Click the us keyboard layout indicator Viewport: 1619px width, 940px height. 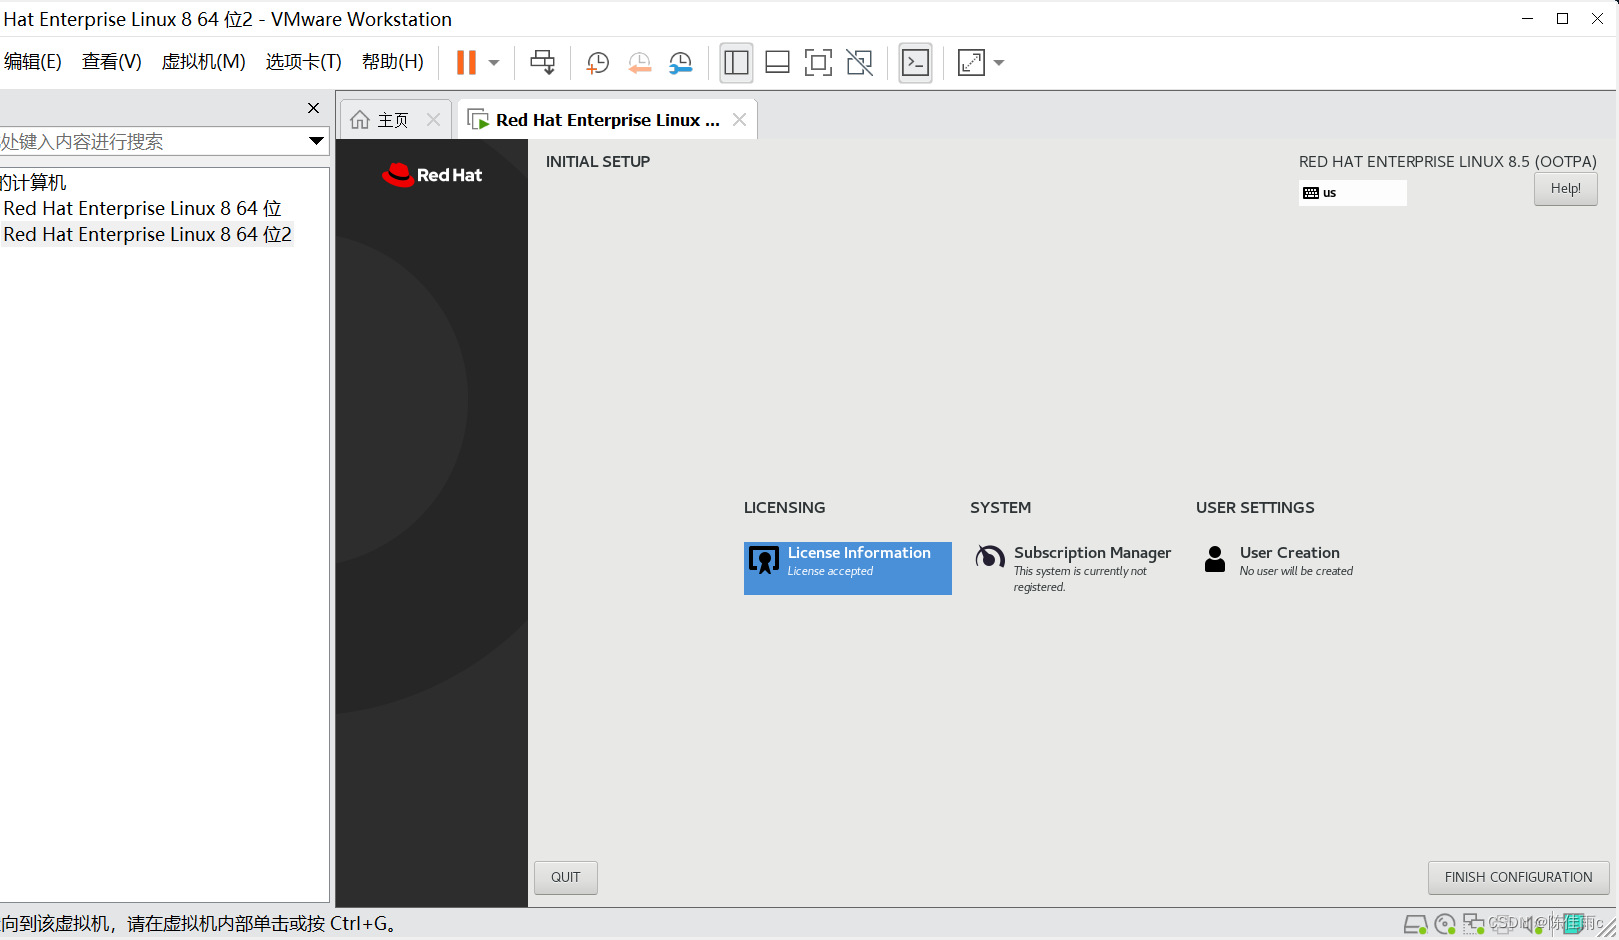tap(1352, 193)
